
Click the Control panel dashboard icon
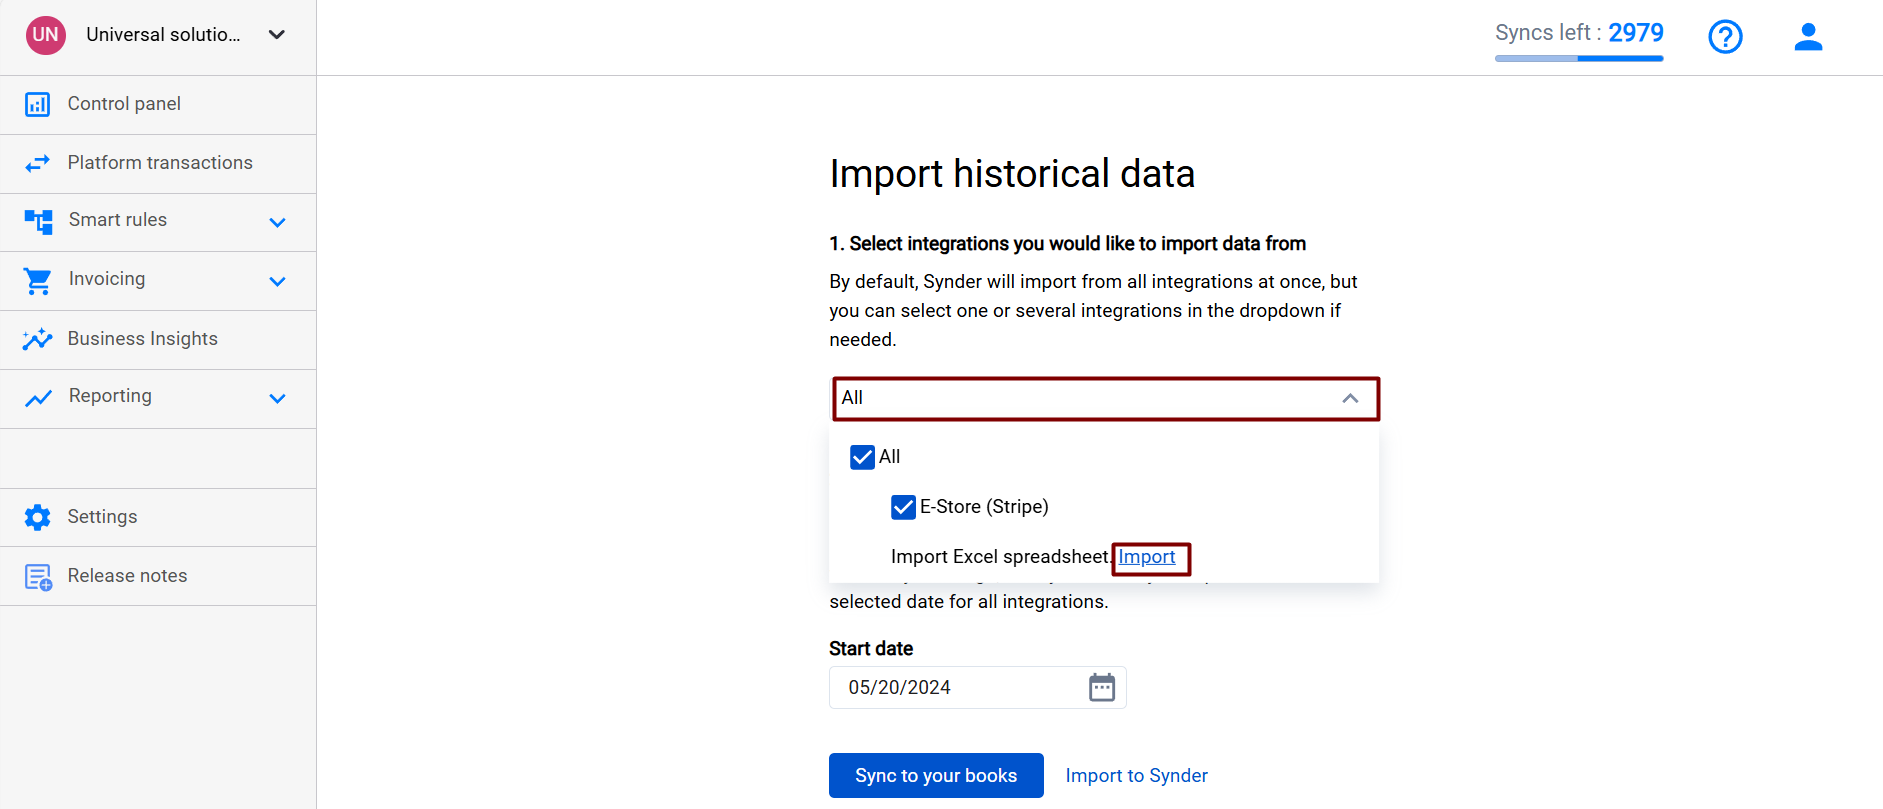[x=38, y=104]
